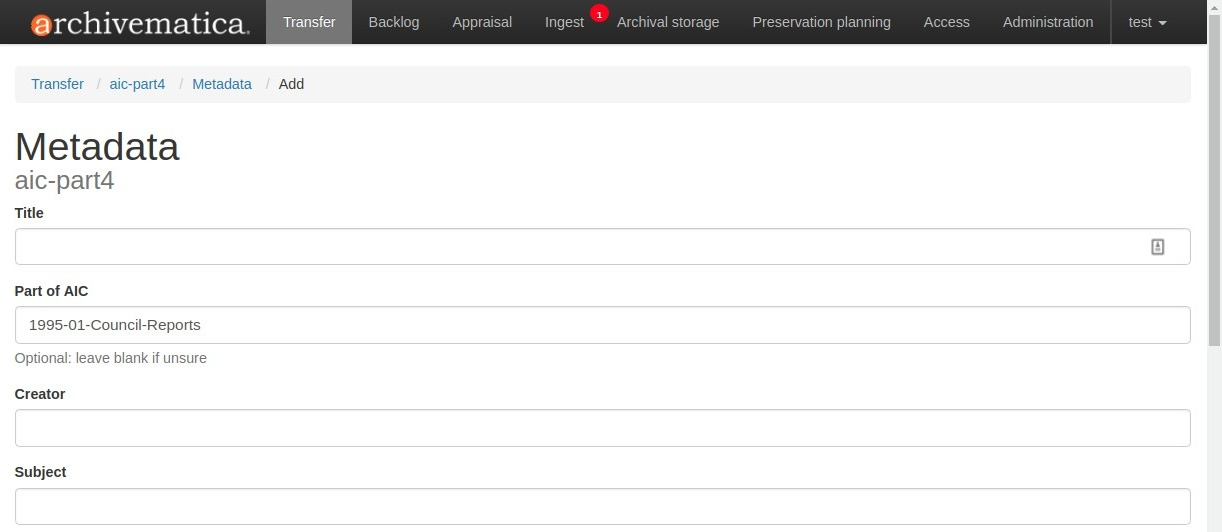
Task: Open the Backlog tab
Action: pyautogui.click(x=394, y=22)
